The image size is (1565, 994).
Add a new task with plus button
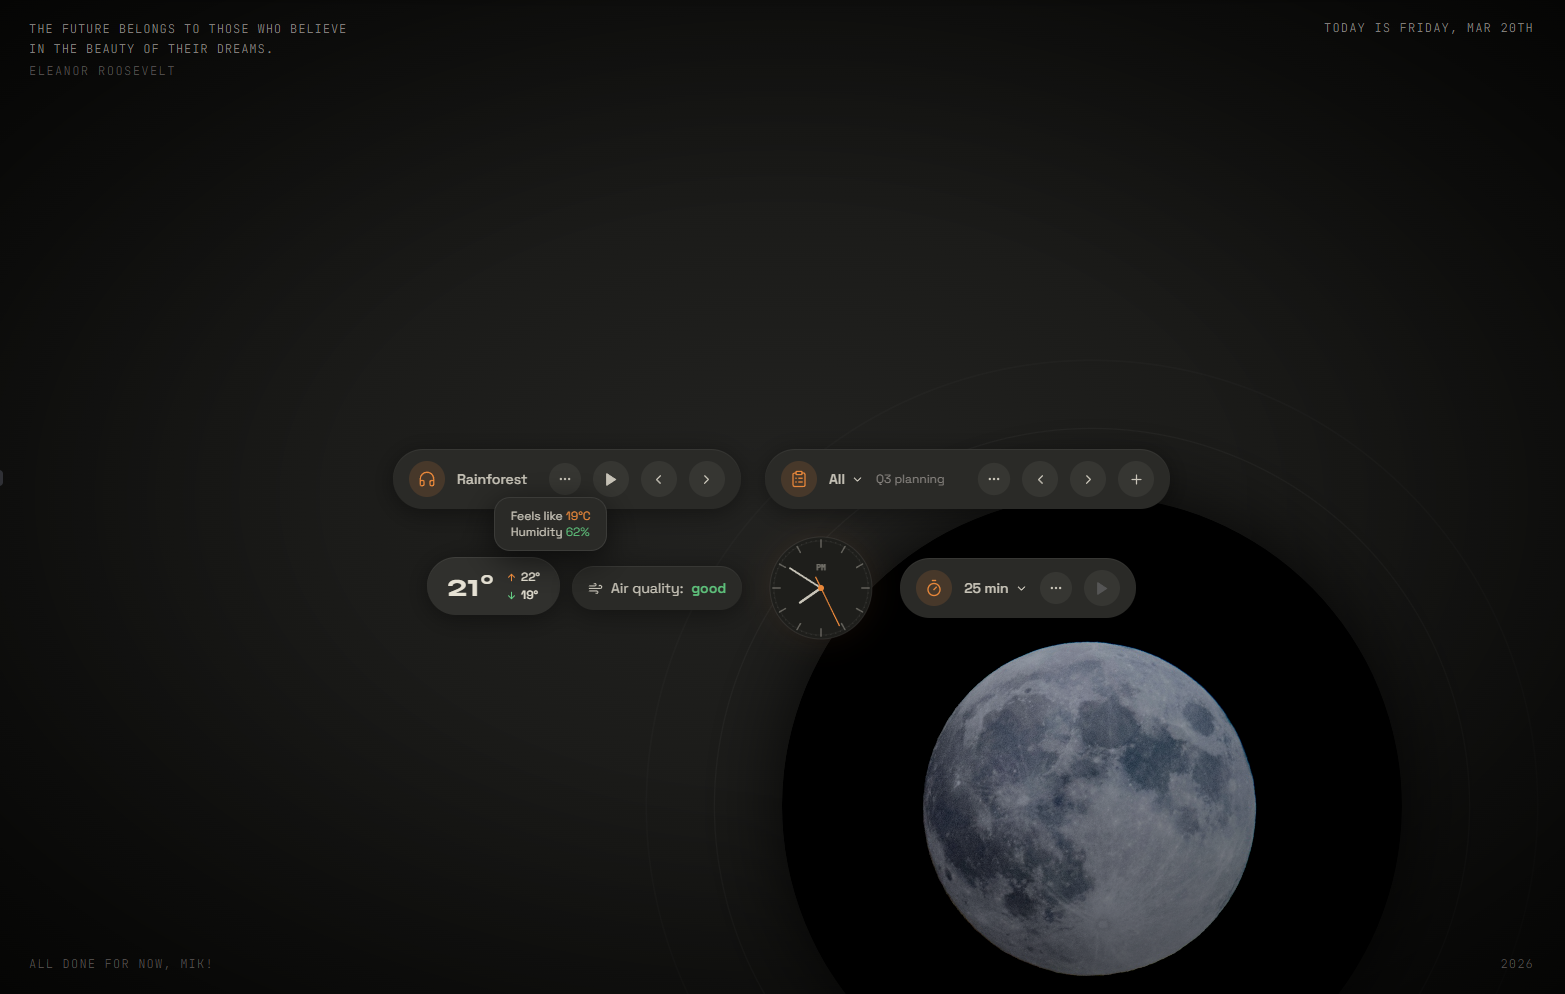pos(1137,479)
